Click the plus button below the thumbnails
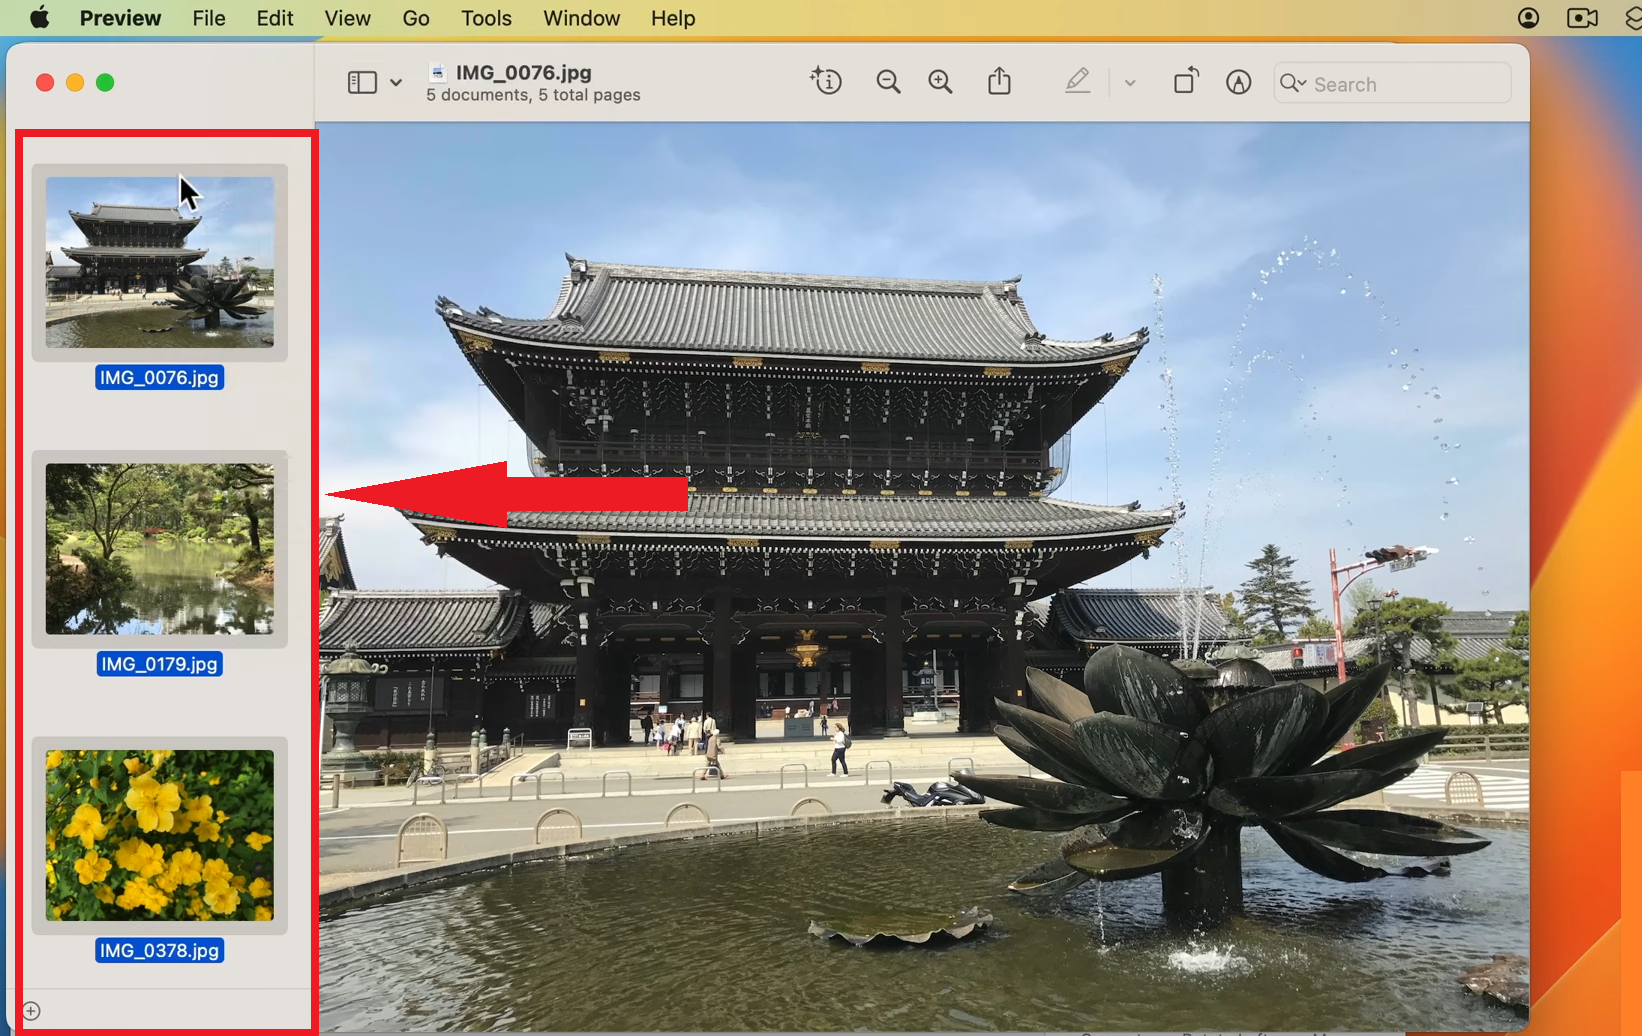Image resolution: width=1642 pixels, height=1036 pixels. coord(31,1009)
